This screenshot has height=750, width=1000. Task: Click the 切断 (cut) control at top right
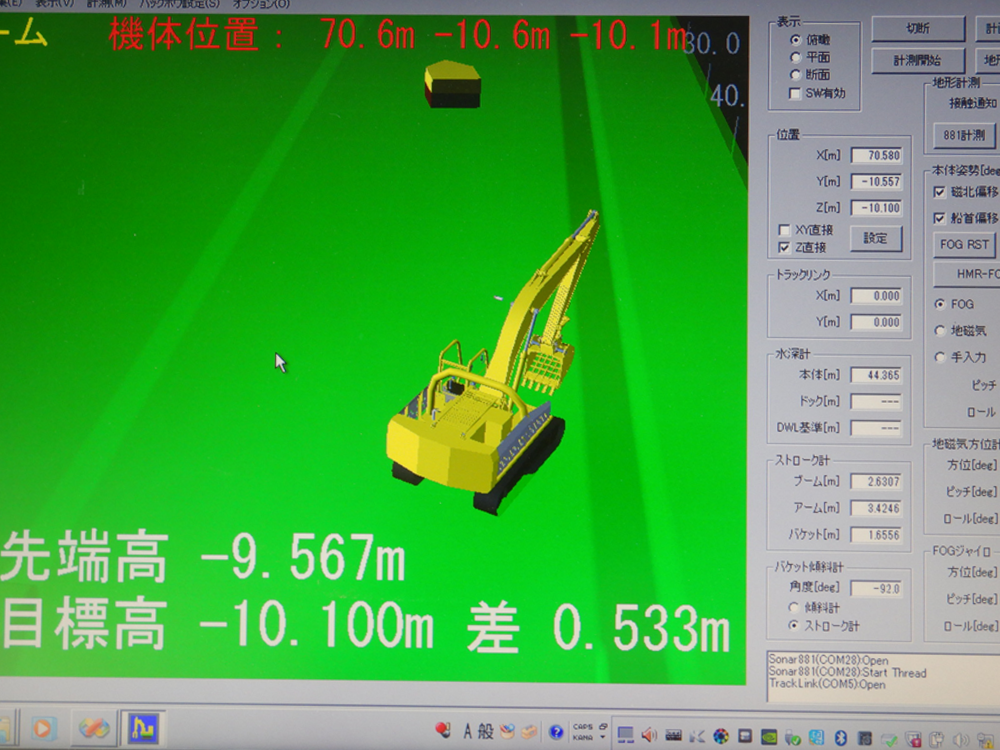click(916, 28)
